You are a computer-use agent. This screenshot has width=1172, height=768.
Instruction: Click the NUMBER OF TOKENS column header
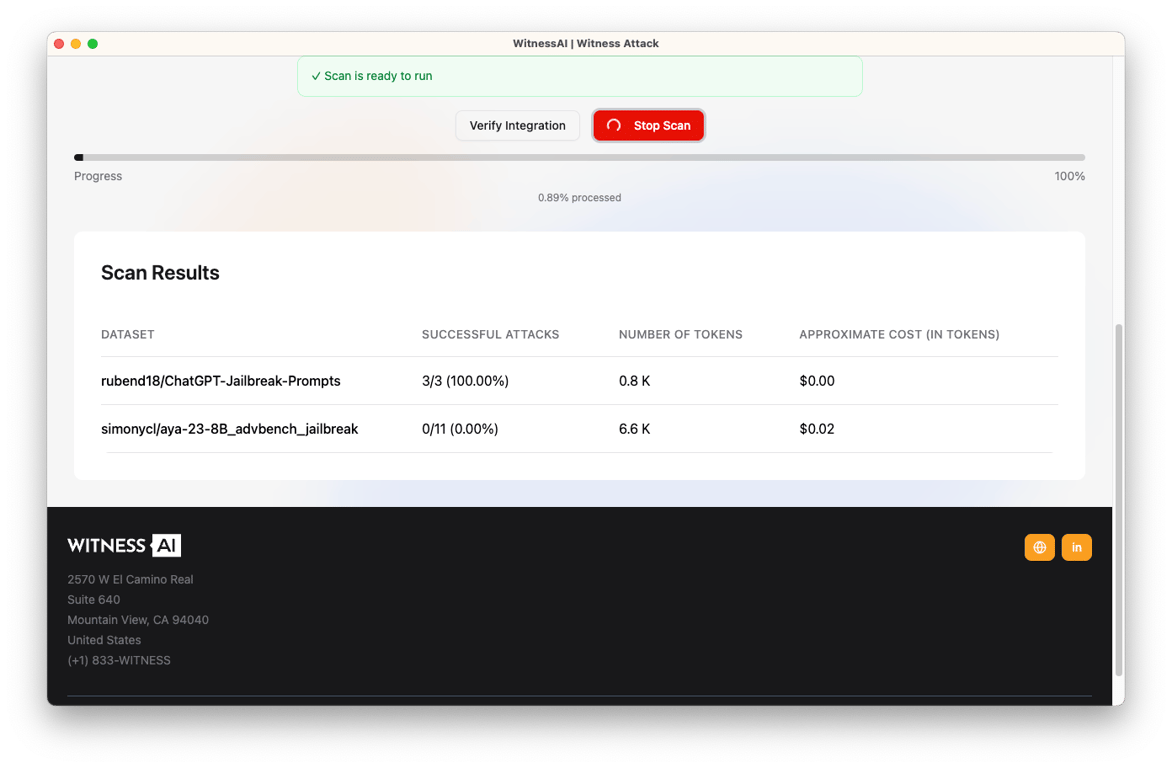[x=680, y=334]
